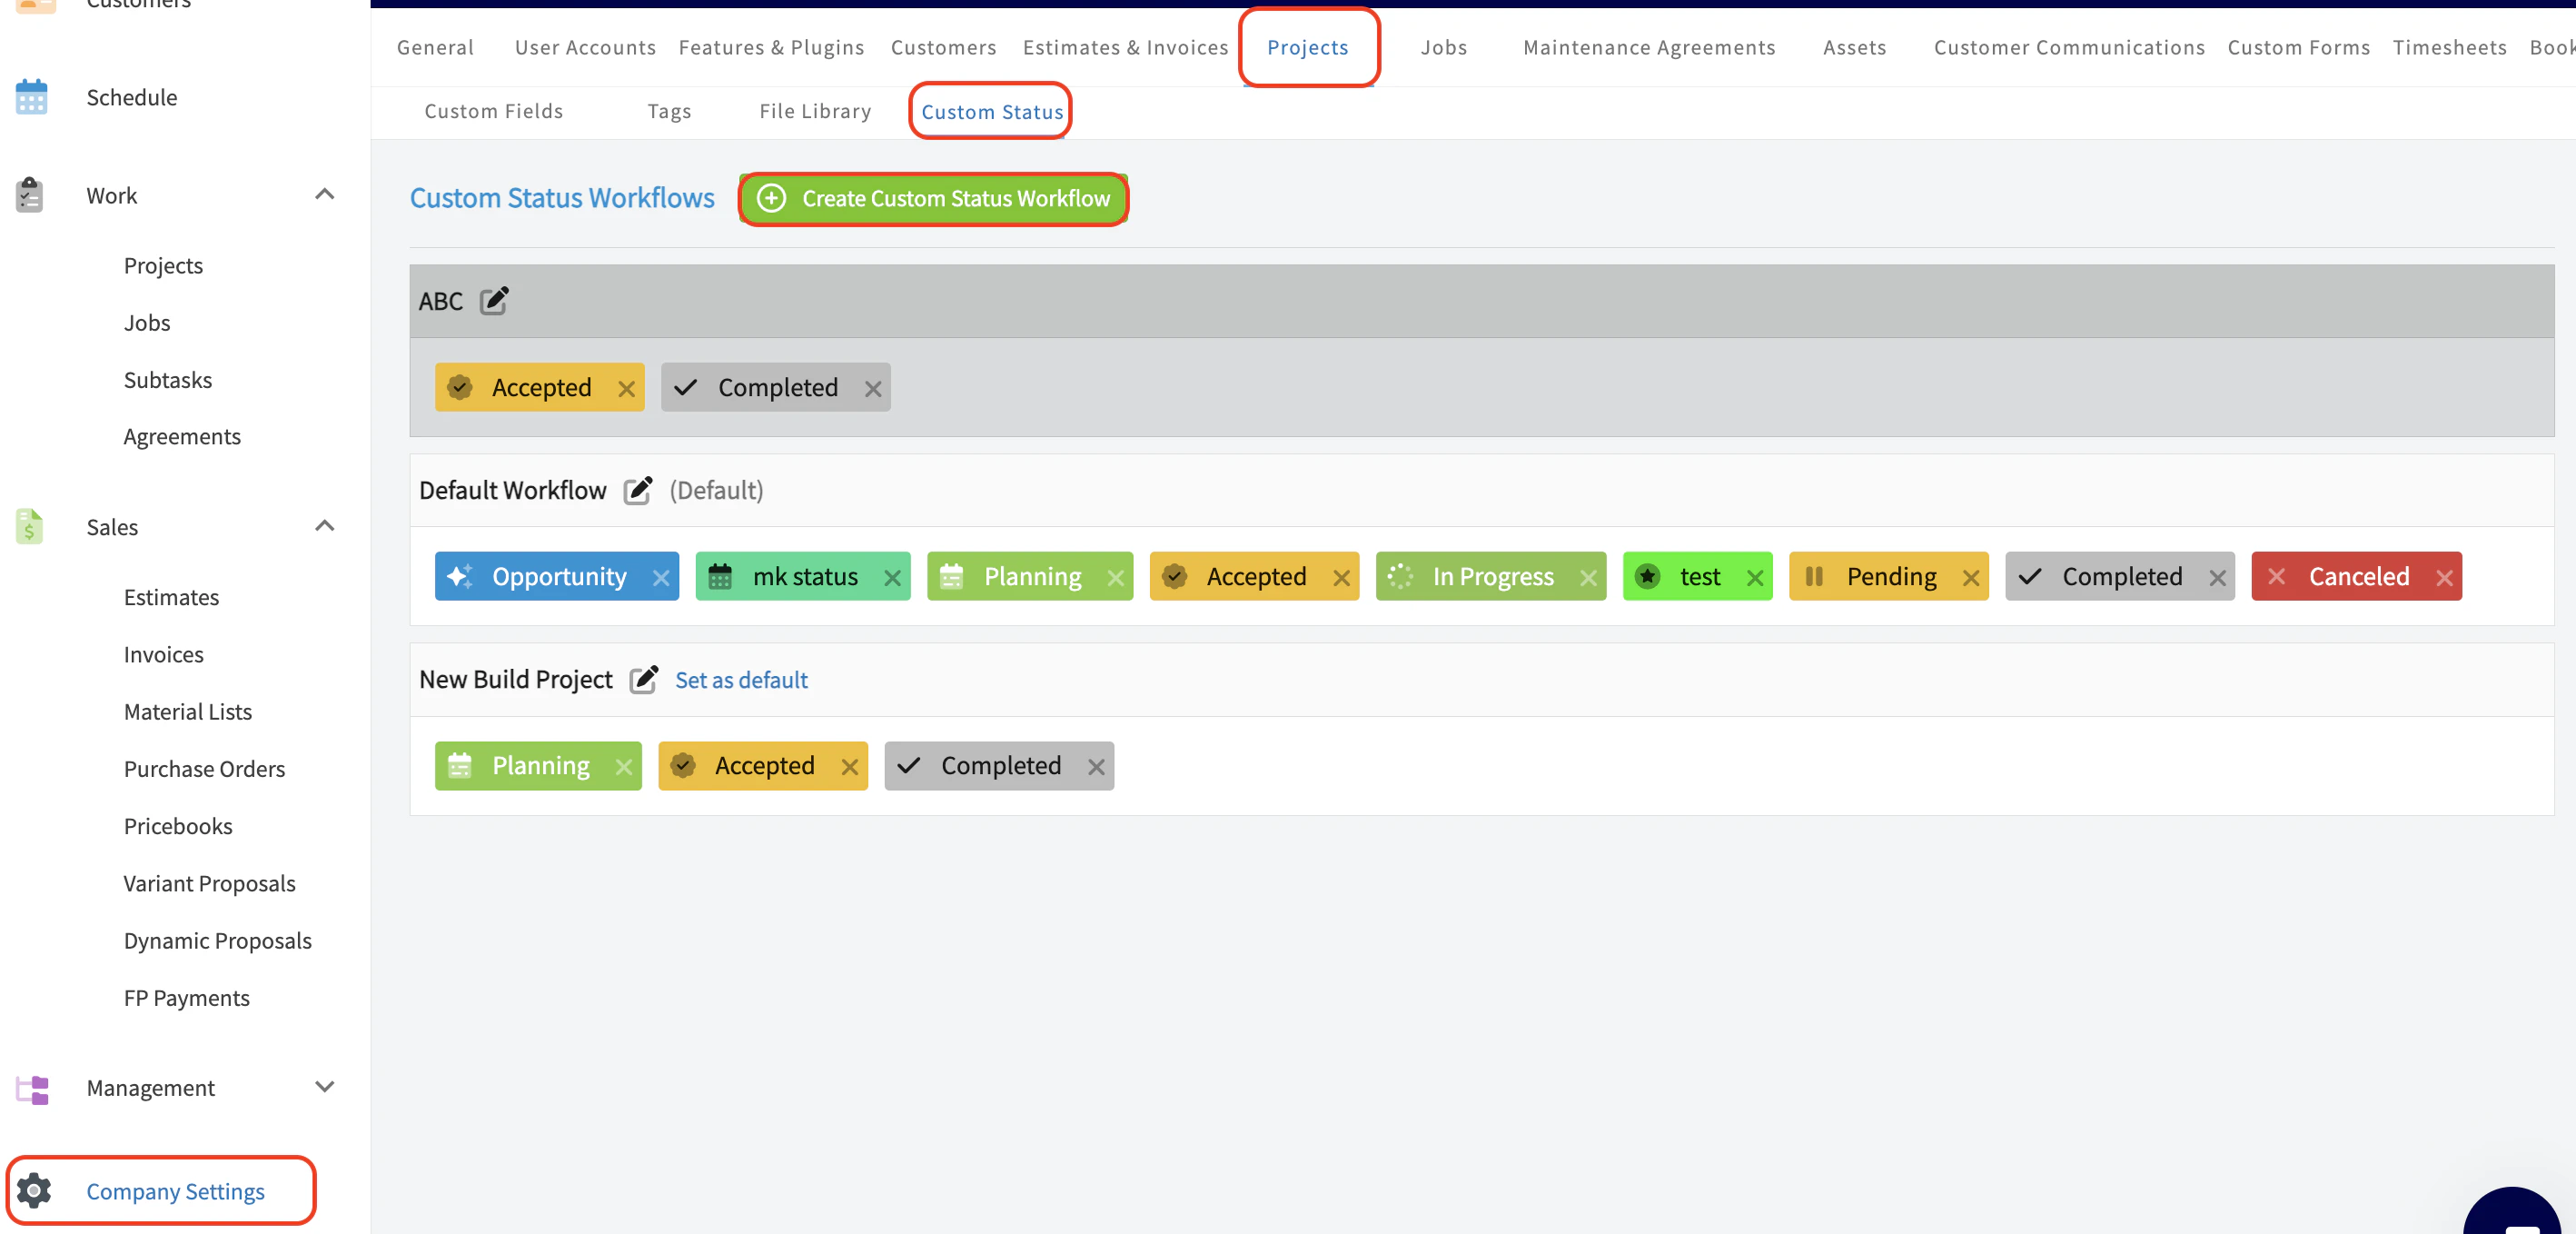Expand the Management section chevron

coord(324,1087)
